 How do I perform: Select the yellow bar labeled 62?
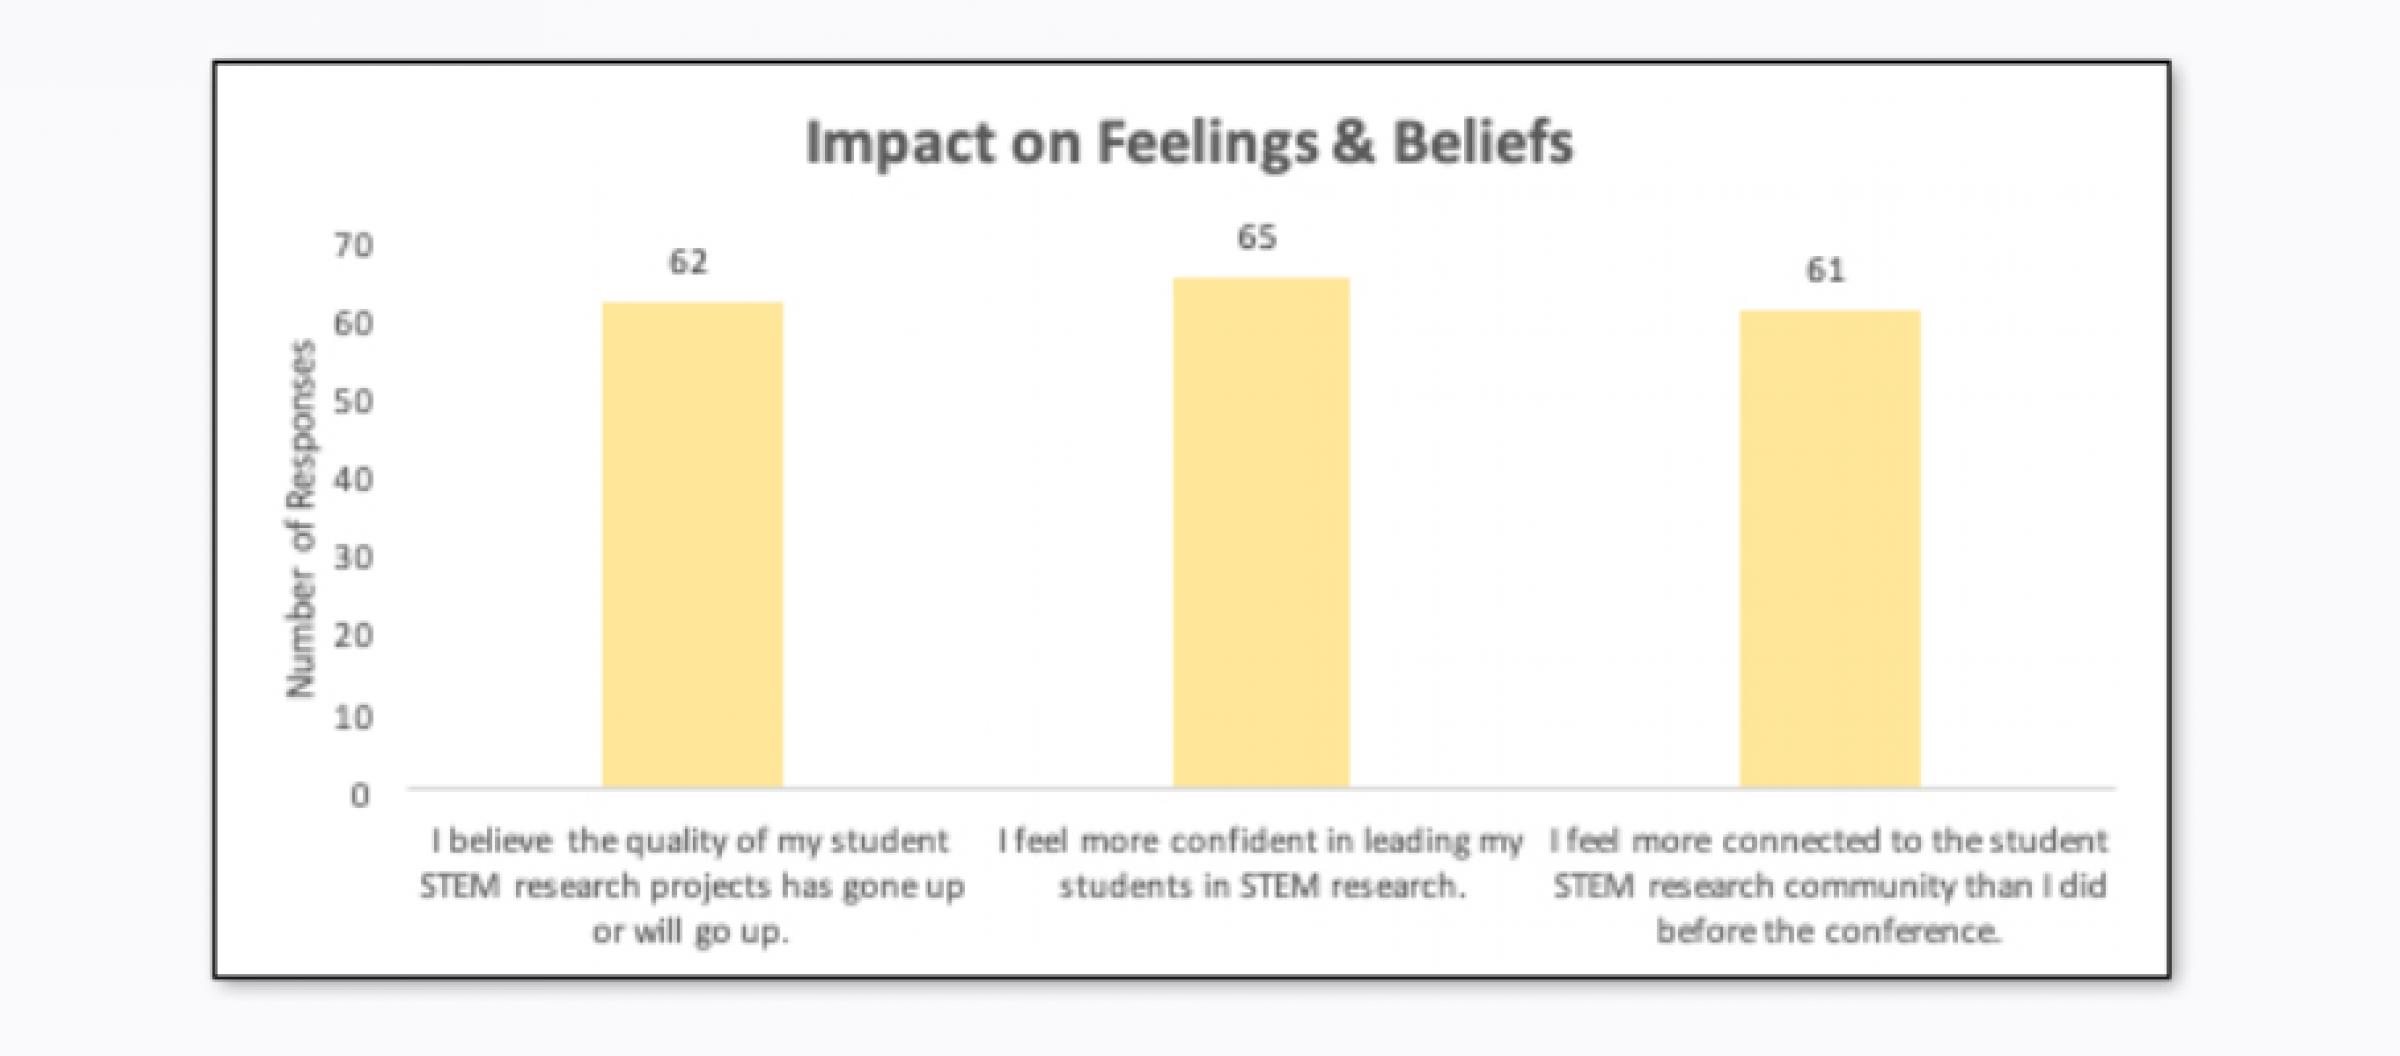click(692, 545)
